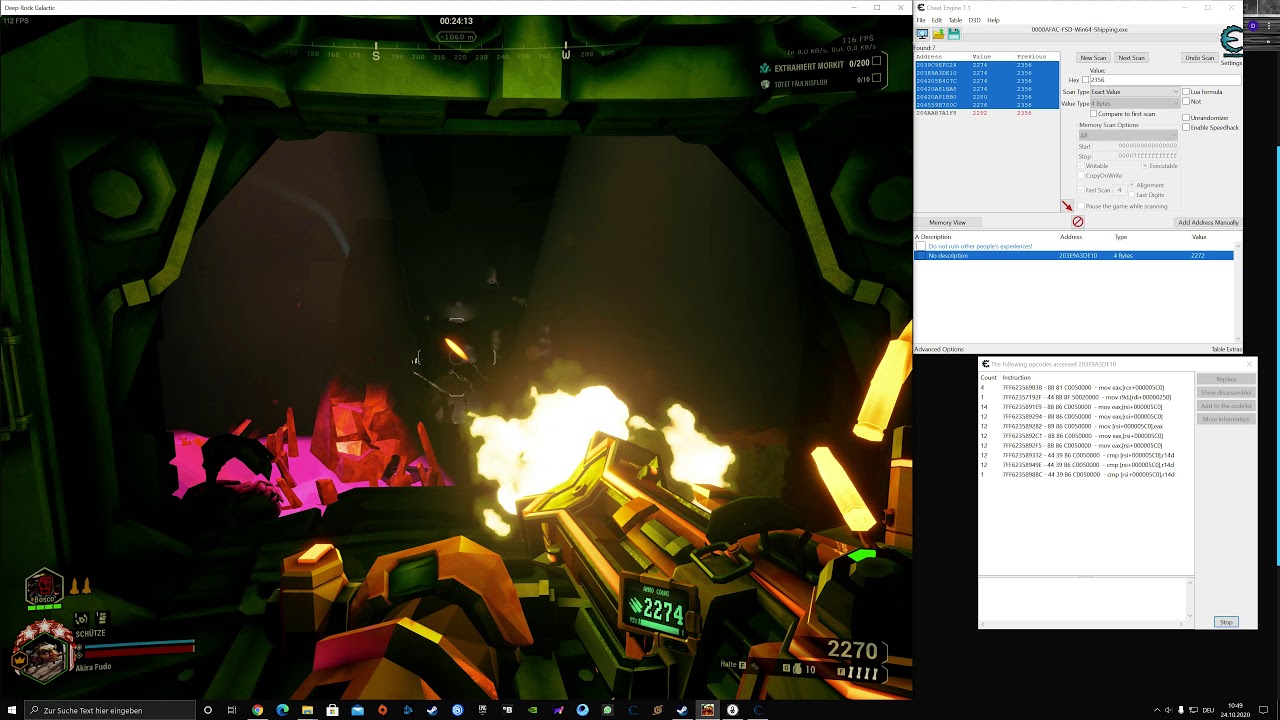Open the Scan Type dropdown
Screen dimensions: 1280x720
pyautogui.click(x=1135, y=92)
